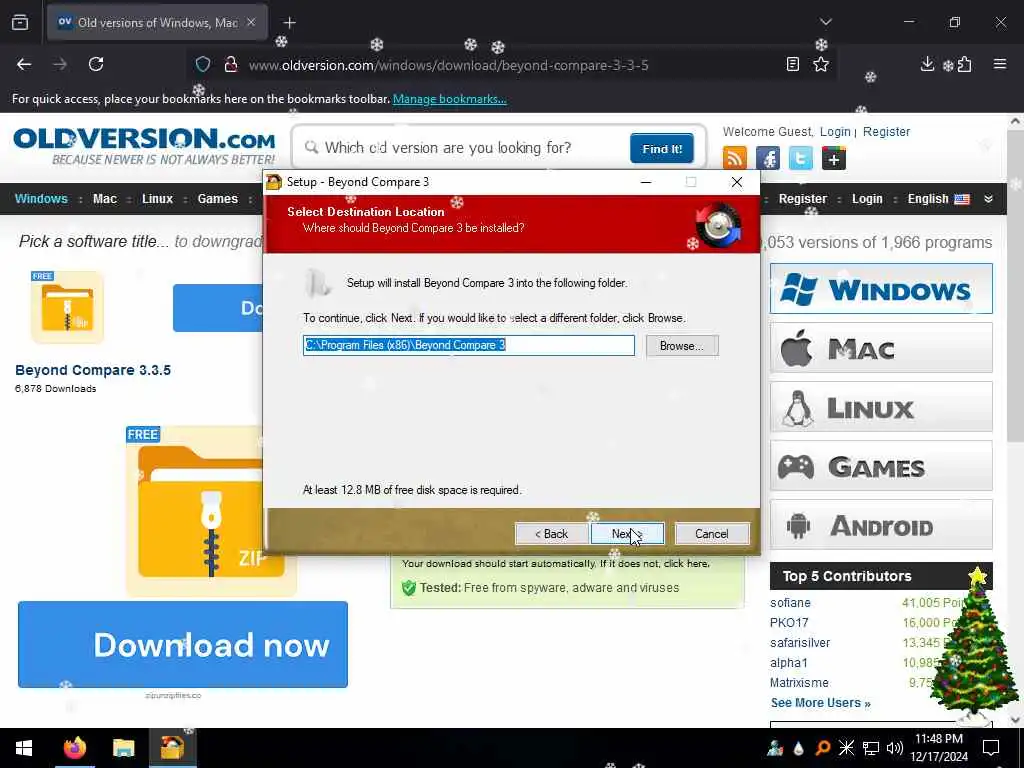1024x768 pixels.
Task: Click Browse to choose a different folder
Action: point(682,345)
